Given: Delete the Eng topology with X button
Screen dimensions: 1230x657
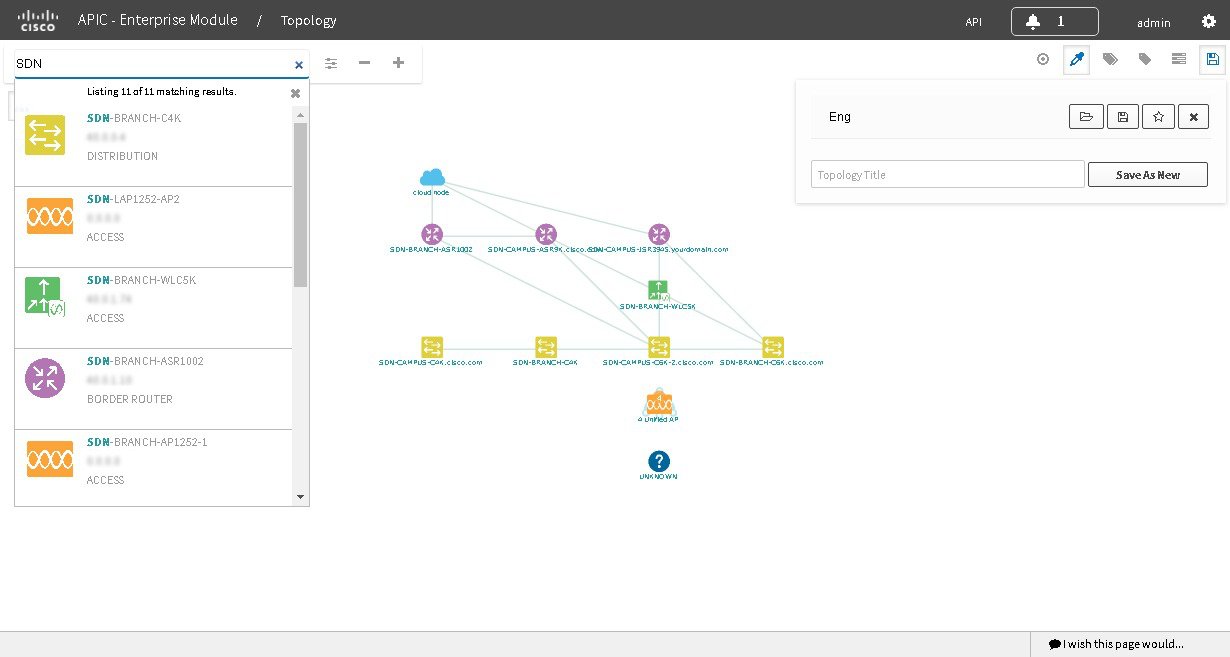Looking at the screenshot, I should coord(1193,117).
